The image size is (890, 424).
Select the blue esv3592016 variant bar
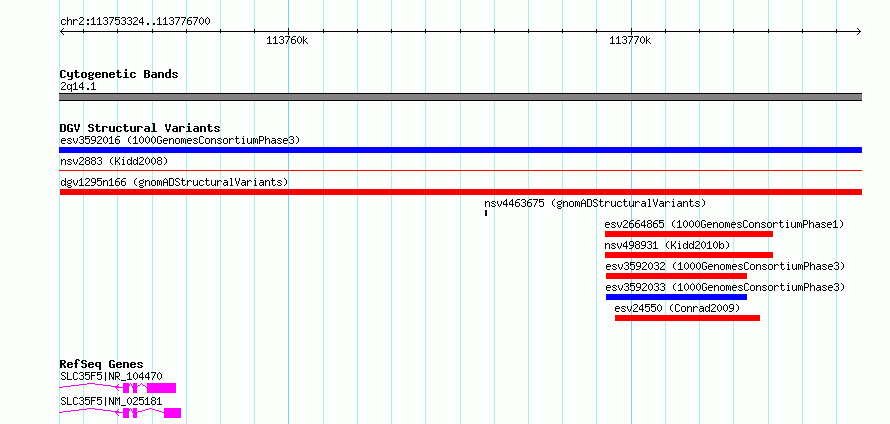pos(461,150)
